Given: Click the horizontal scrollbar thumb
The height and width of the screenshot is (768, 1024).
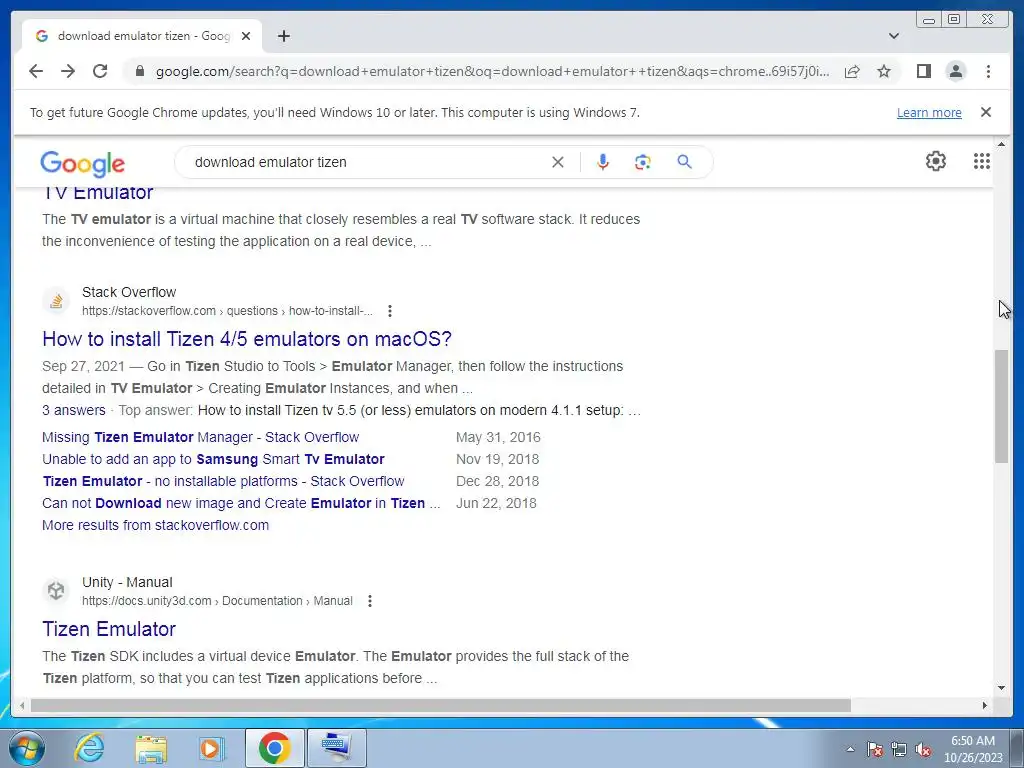Looking at the screenshot, I should pos(441,705).
